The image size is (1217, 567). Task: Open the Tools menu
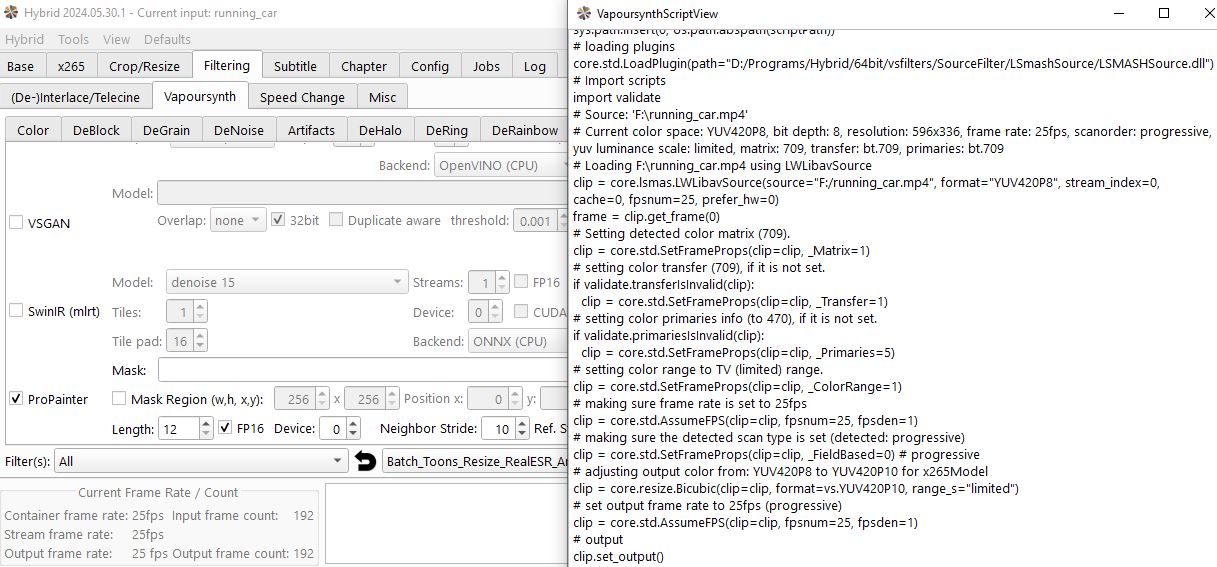click(73, 39)
